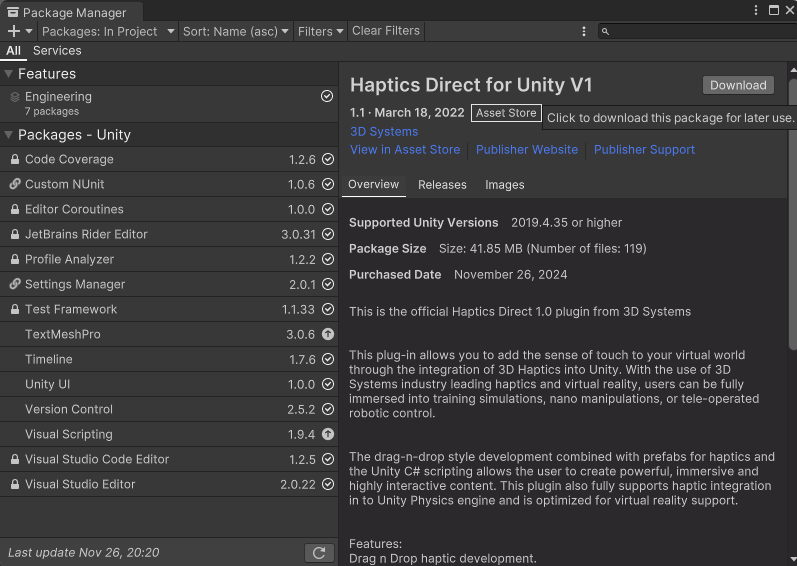Viewport: 797px width, 566px height.
Task: Open the 3D Systems publisher link
Action: coord(384,132)
